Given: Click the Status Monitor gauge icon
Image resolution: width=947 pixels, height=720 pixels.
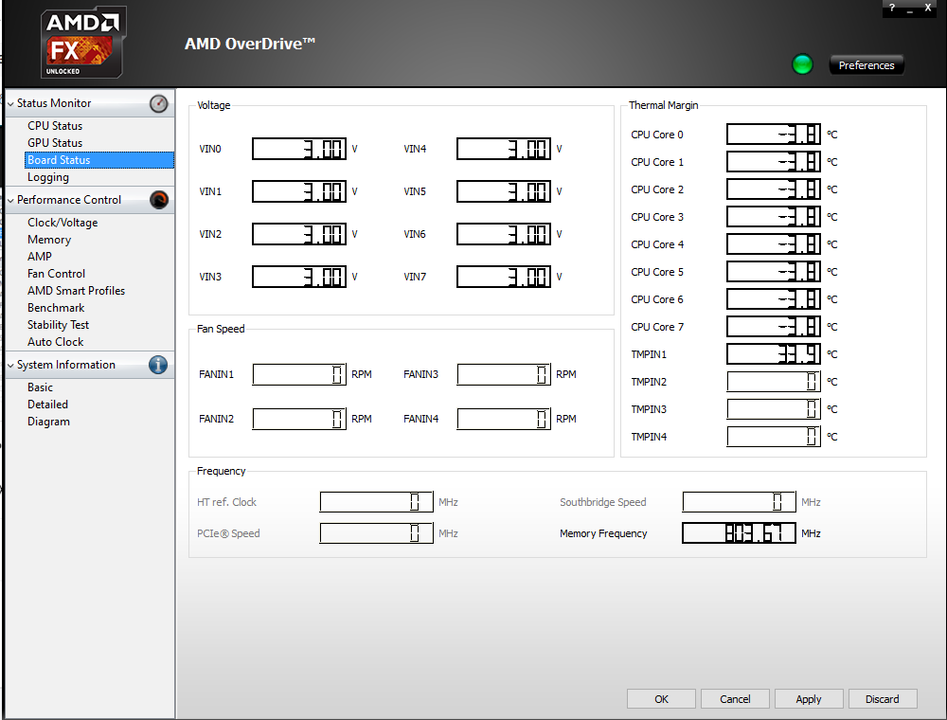Looking at the screenshot, I should 158,104.
